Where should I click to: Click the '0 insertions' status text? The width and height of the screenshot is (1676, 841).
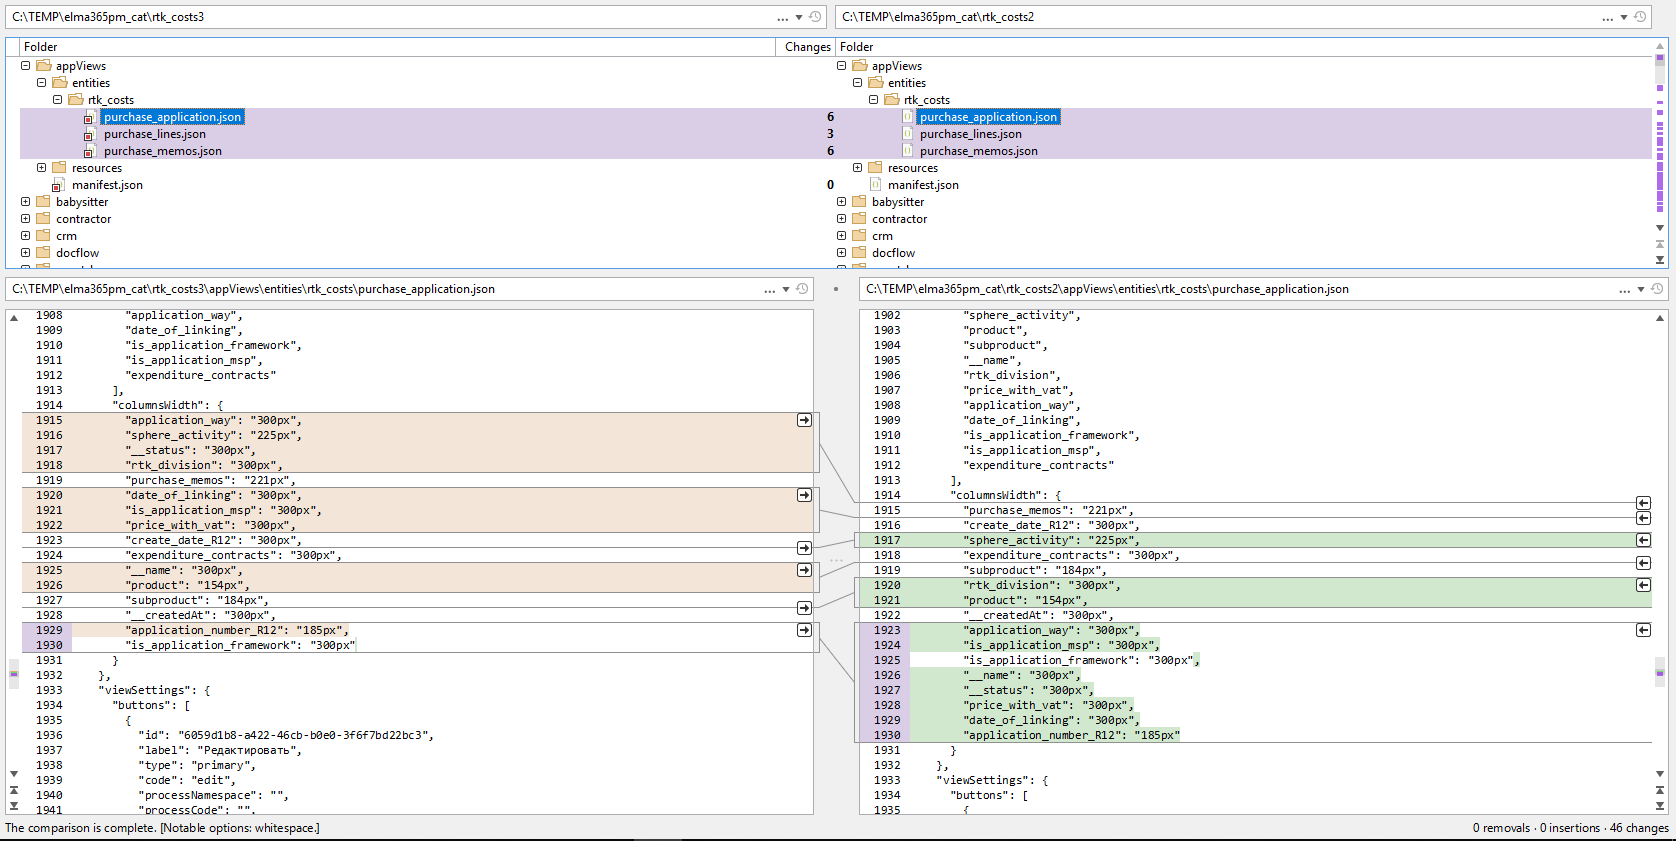[1570, 828]
